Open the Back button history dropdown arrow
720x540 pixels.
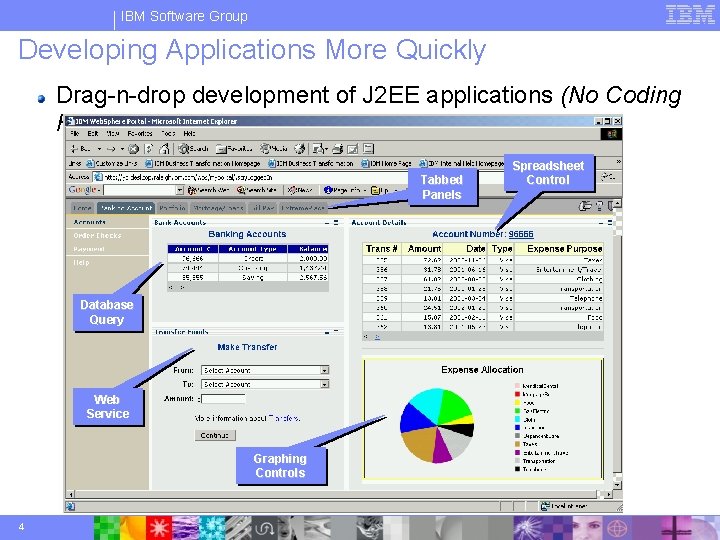tap(99, 149)
